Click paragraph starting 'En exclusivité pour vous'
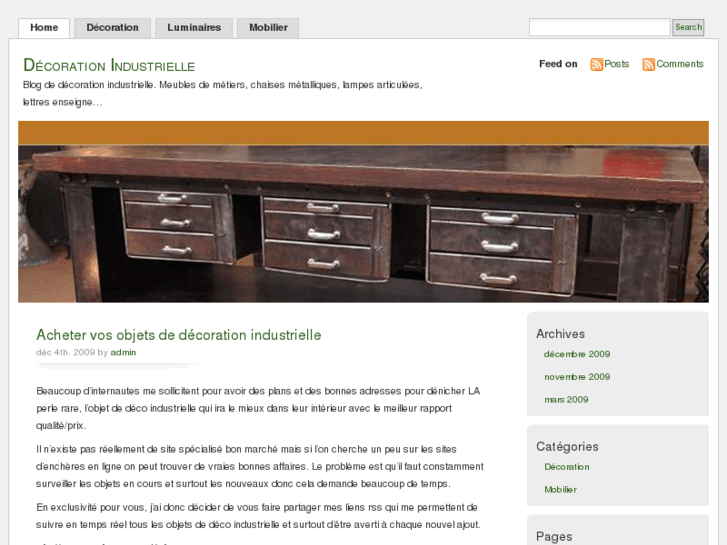 (x=258, y=516)
